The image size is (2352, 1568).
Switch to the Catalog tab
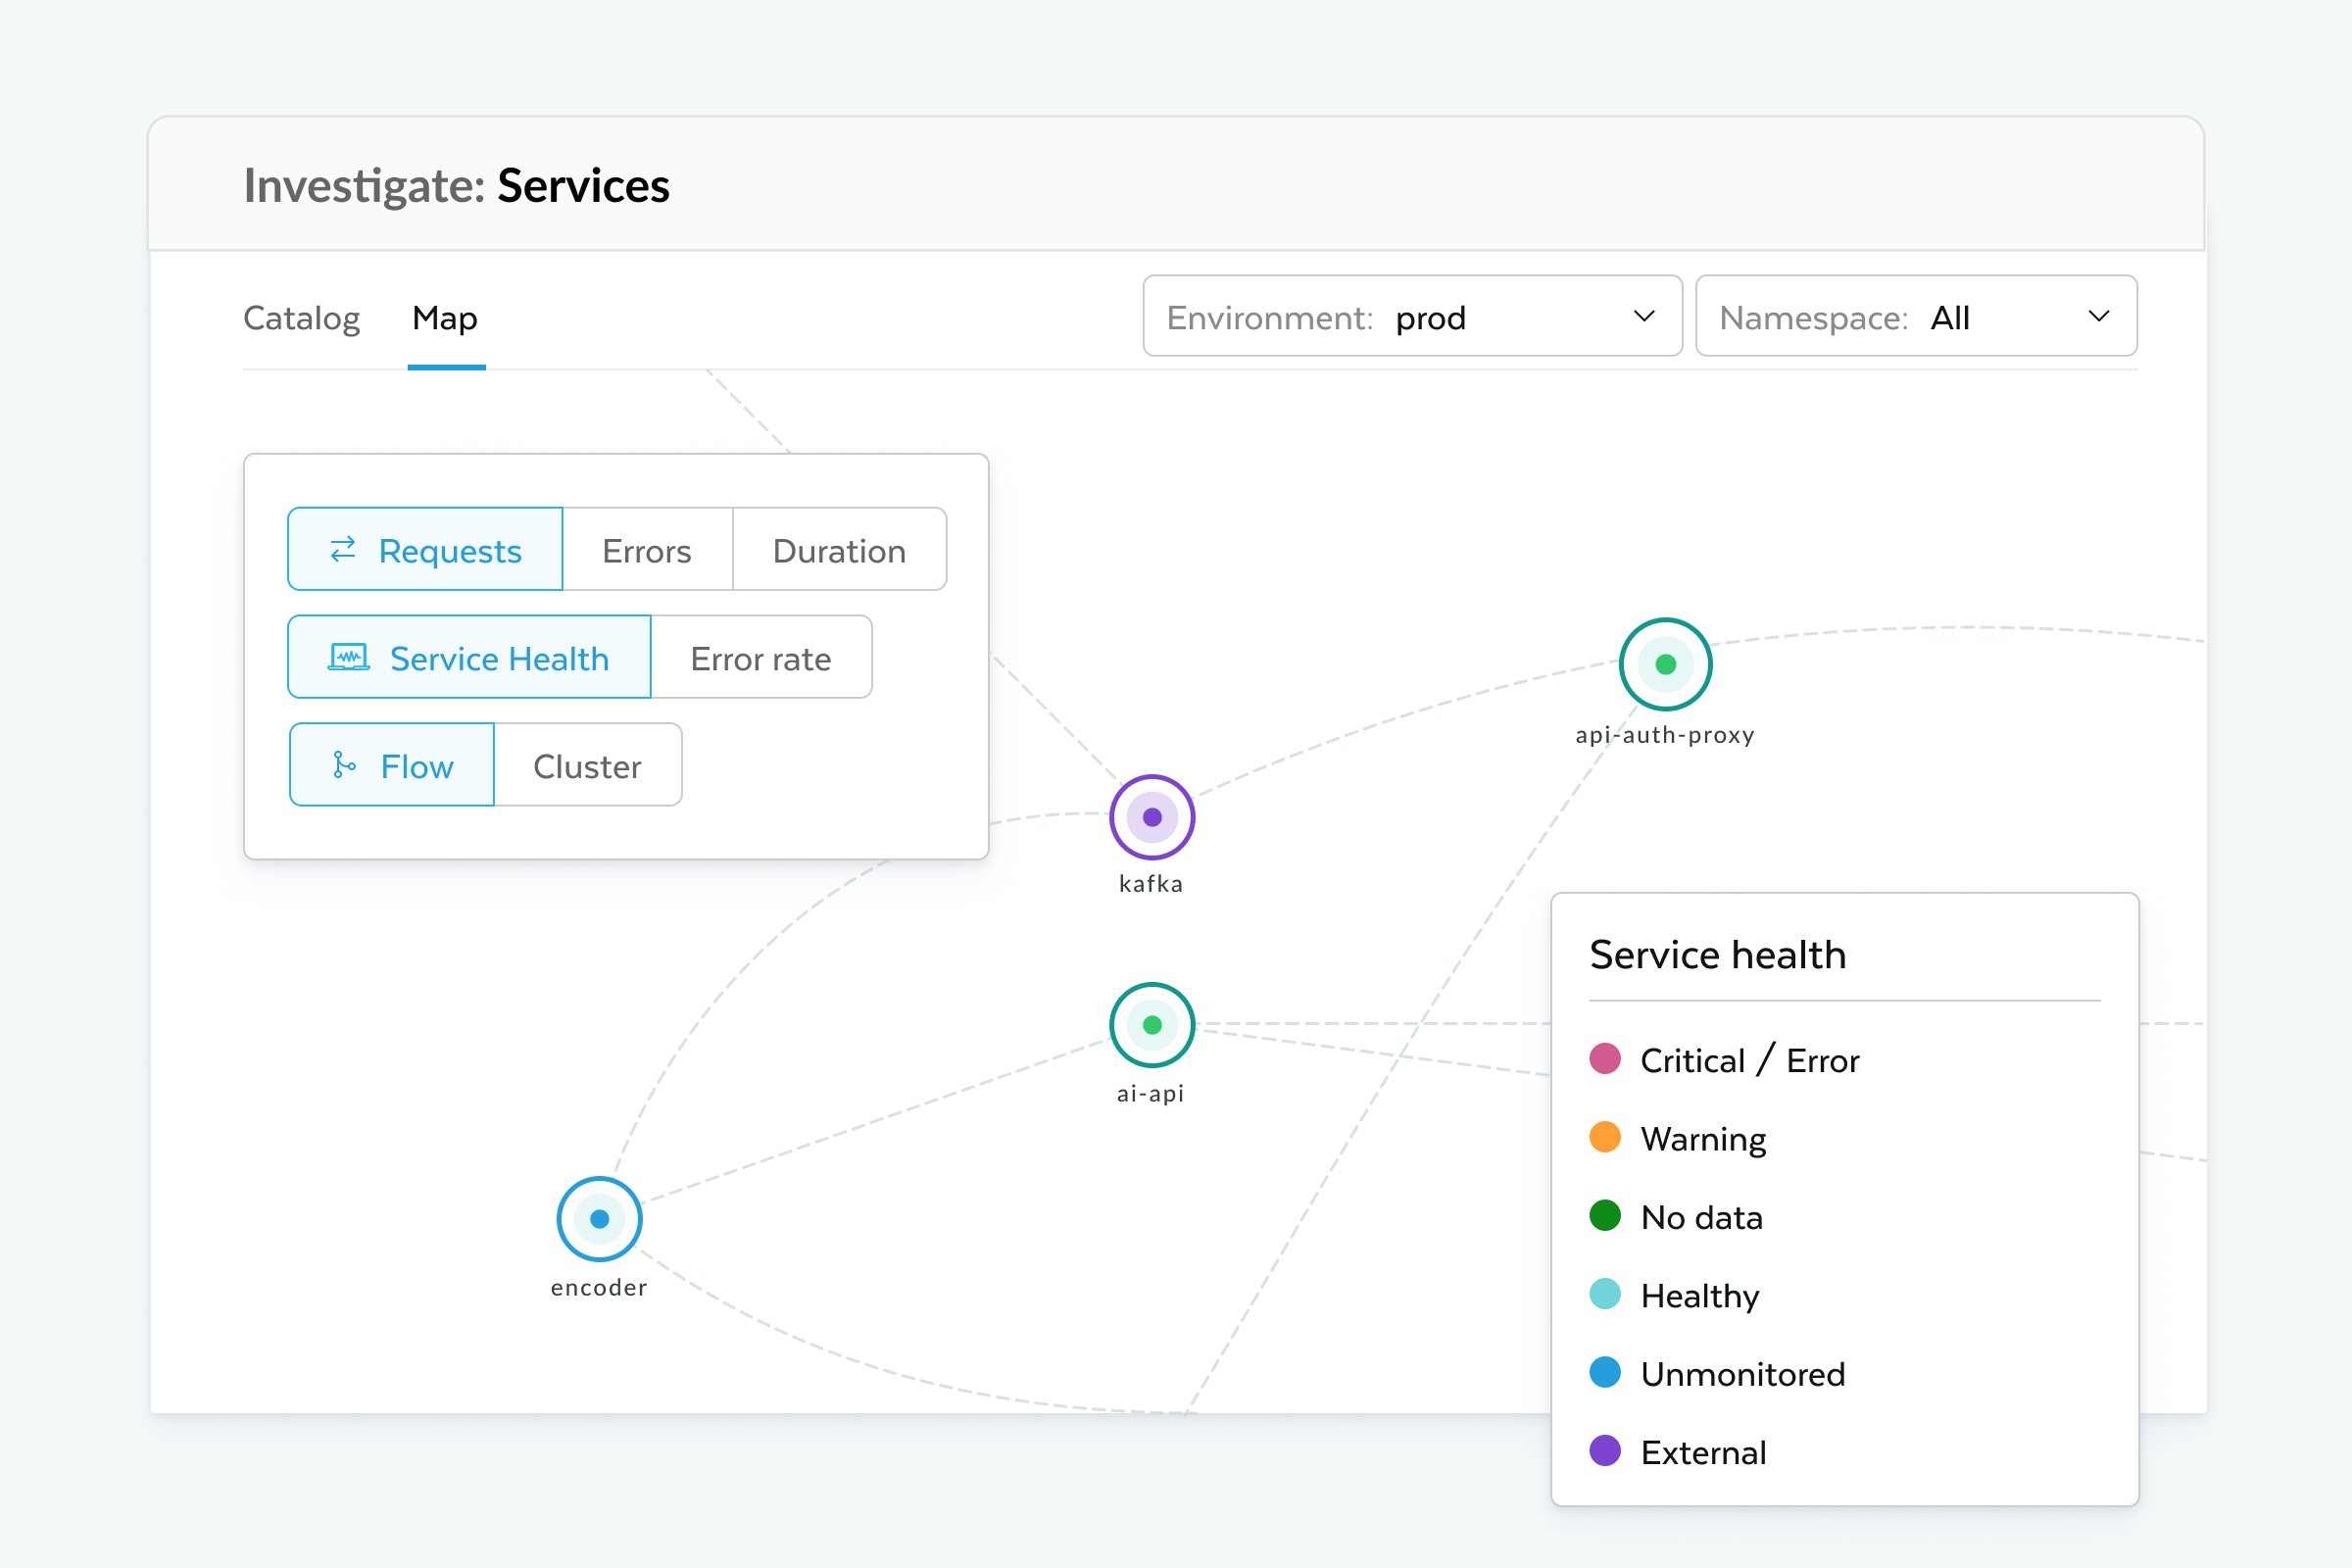pos(301,318)
